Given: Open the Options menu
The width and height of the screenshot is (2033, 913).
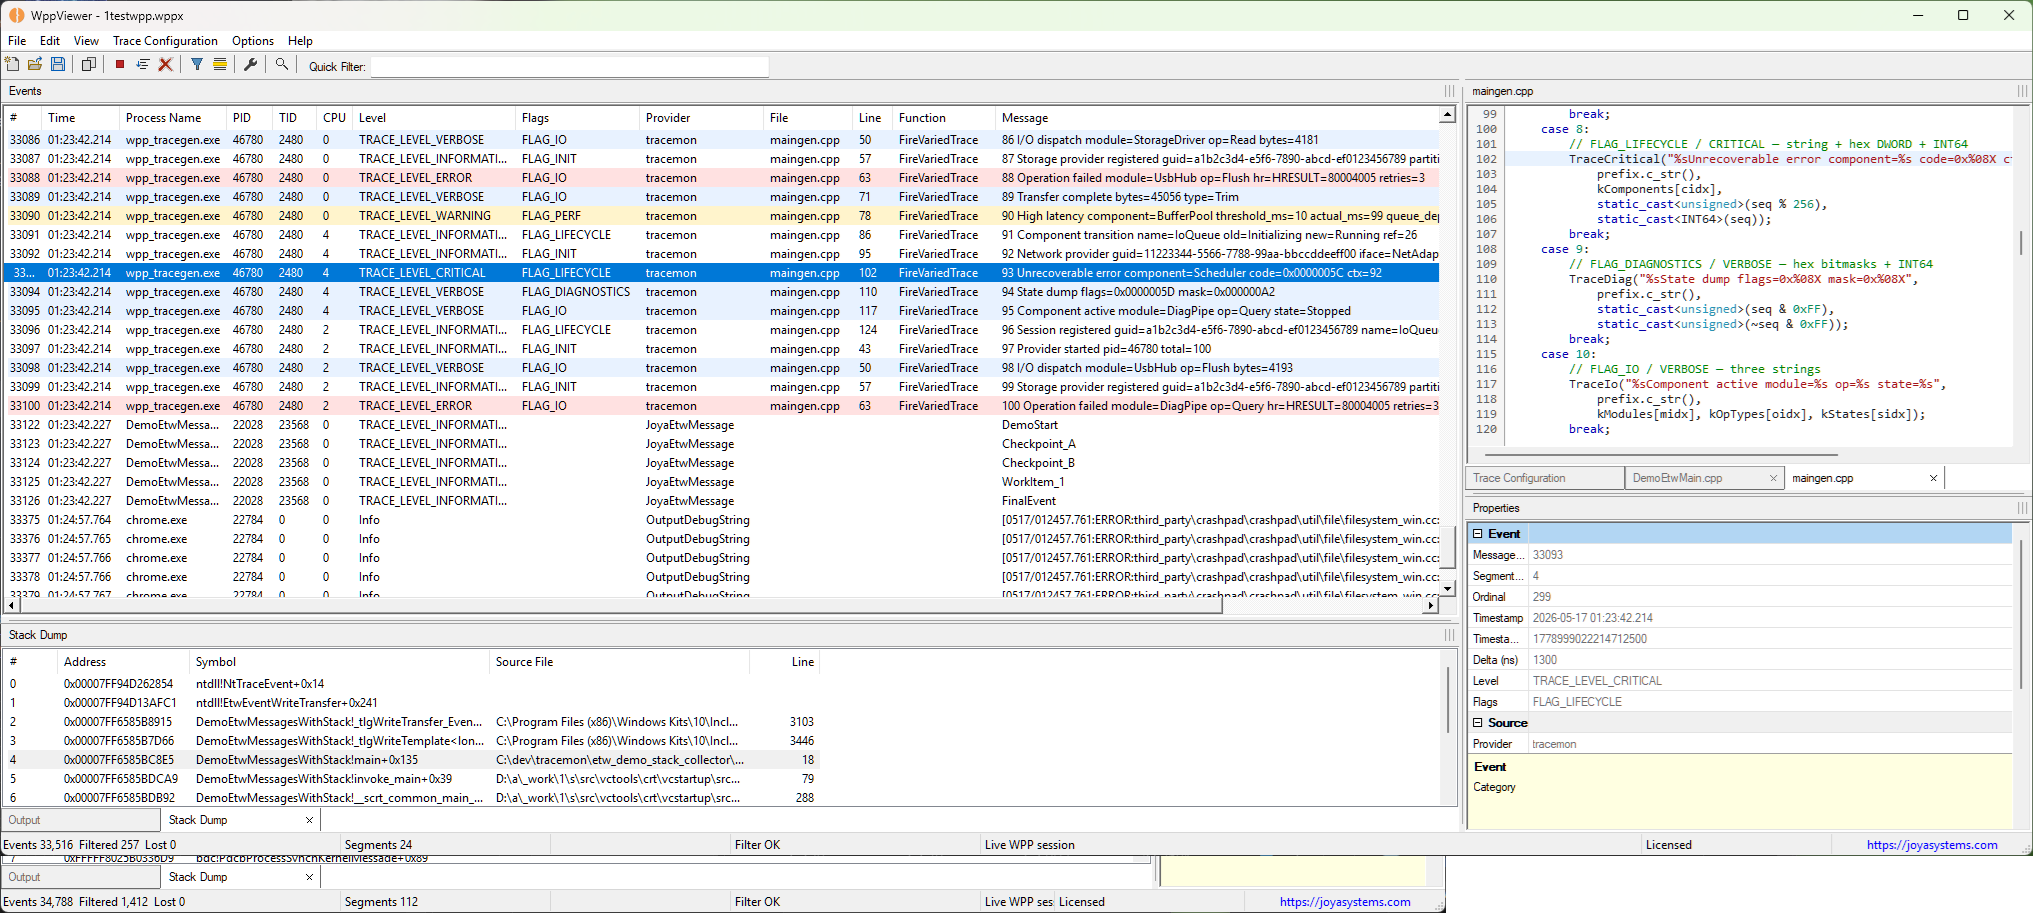Looking at the screenshot, I should point(253,41).
